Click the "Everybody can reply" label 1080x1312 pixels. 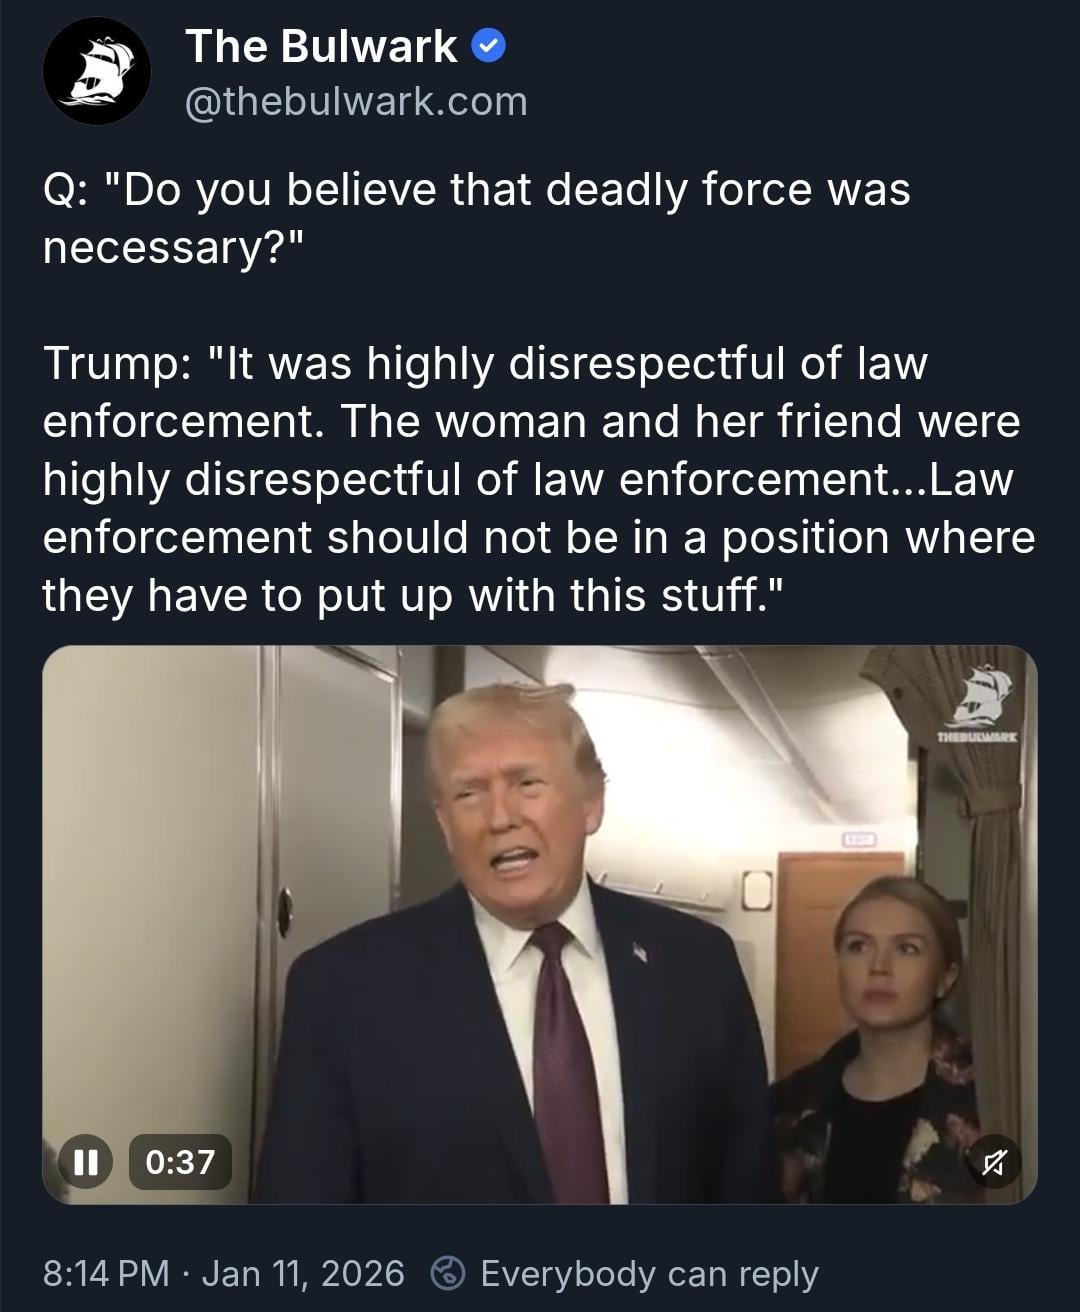click(x=650, y=1273)
